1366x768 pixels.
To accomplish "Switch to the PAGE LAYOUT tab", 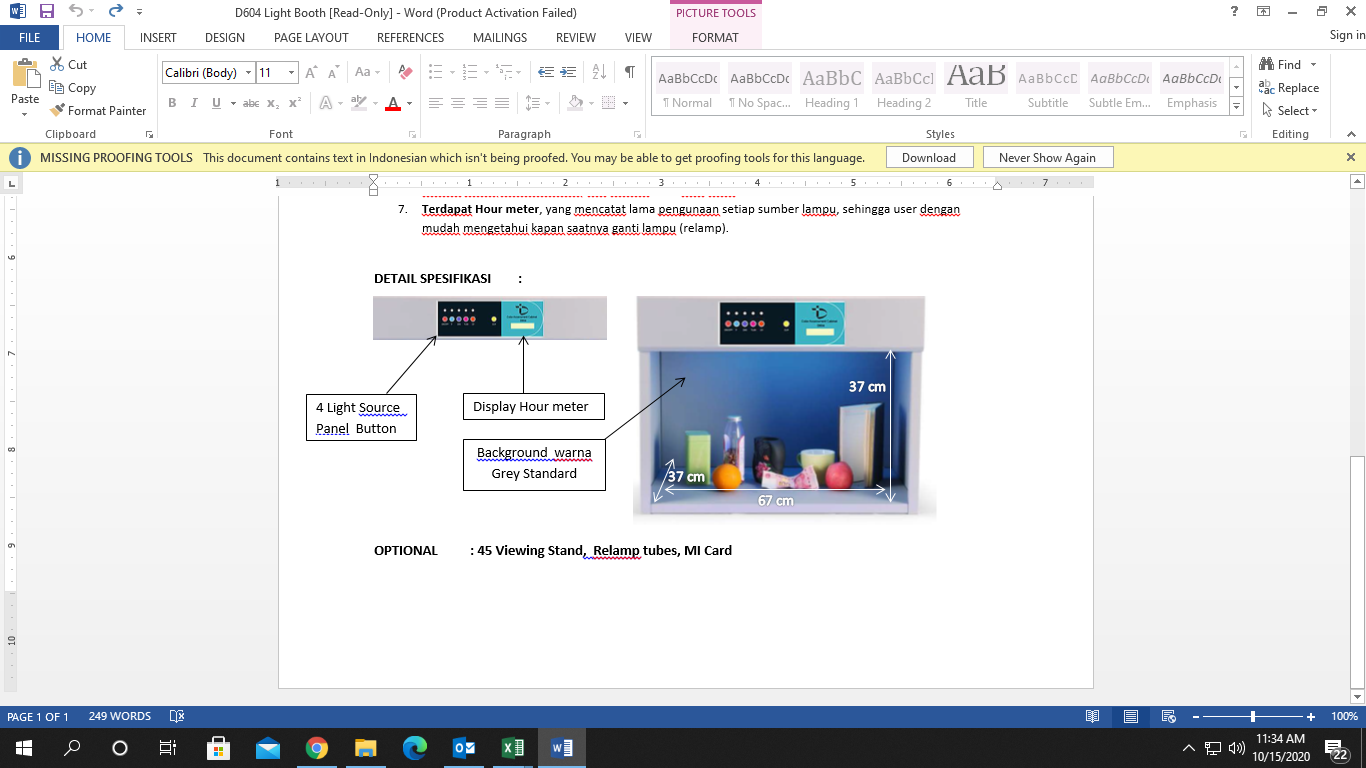I will [311, 38].
